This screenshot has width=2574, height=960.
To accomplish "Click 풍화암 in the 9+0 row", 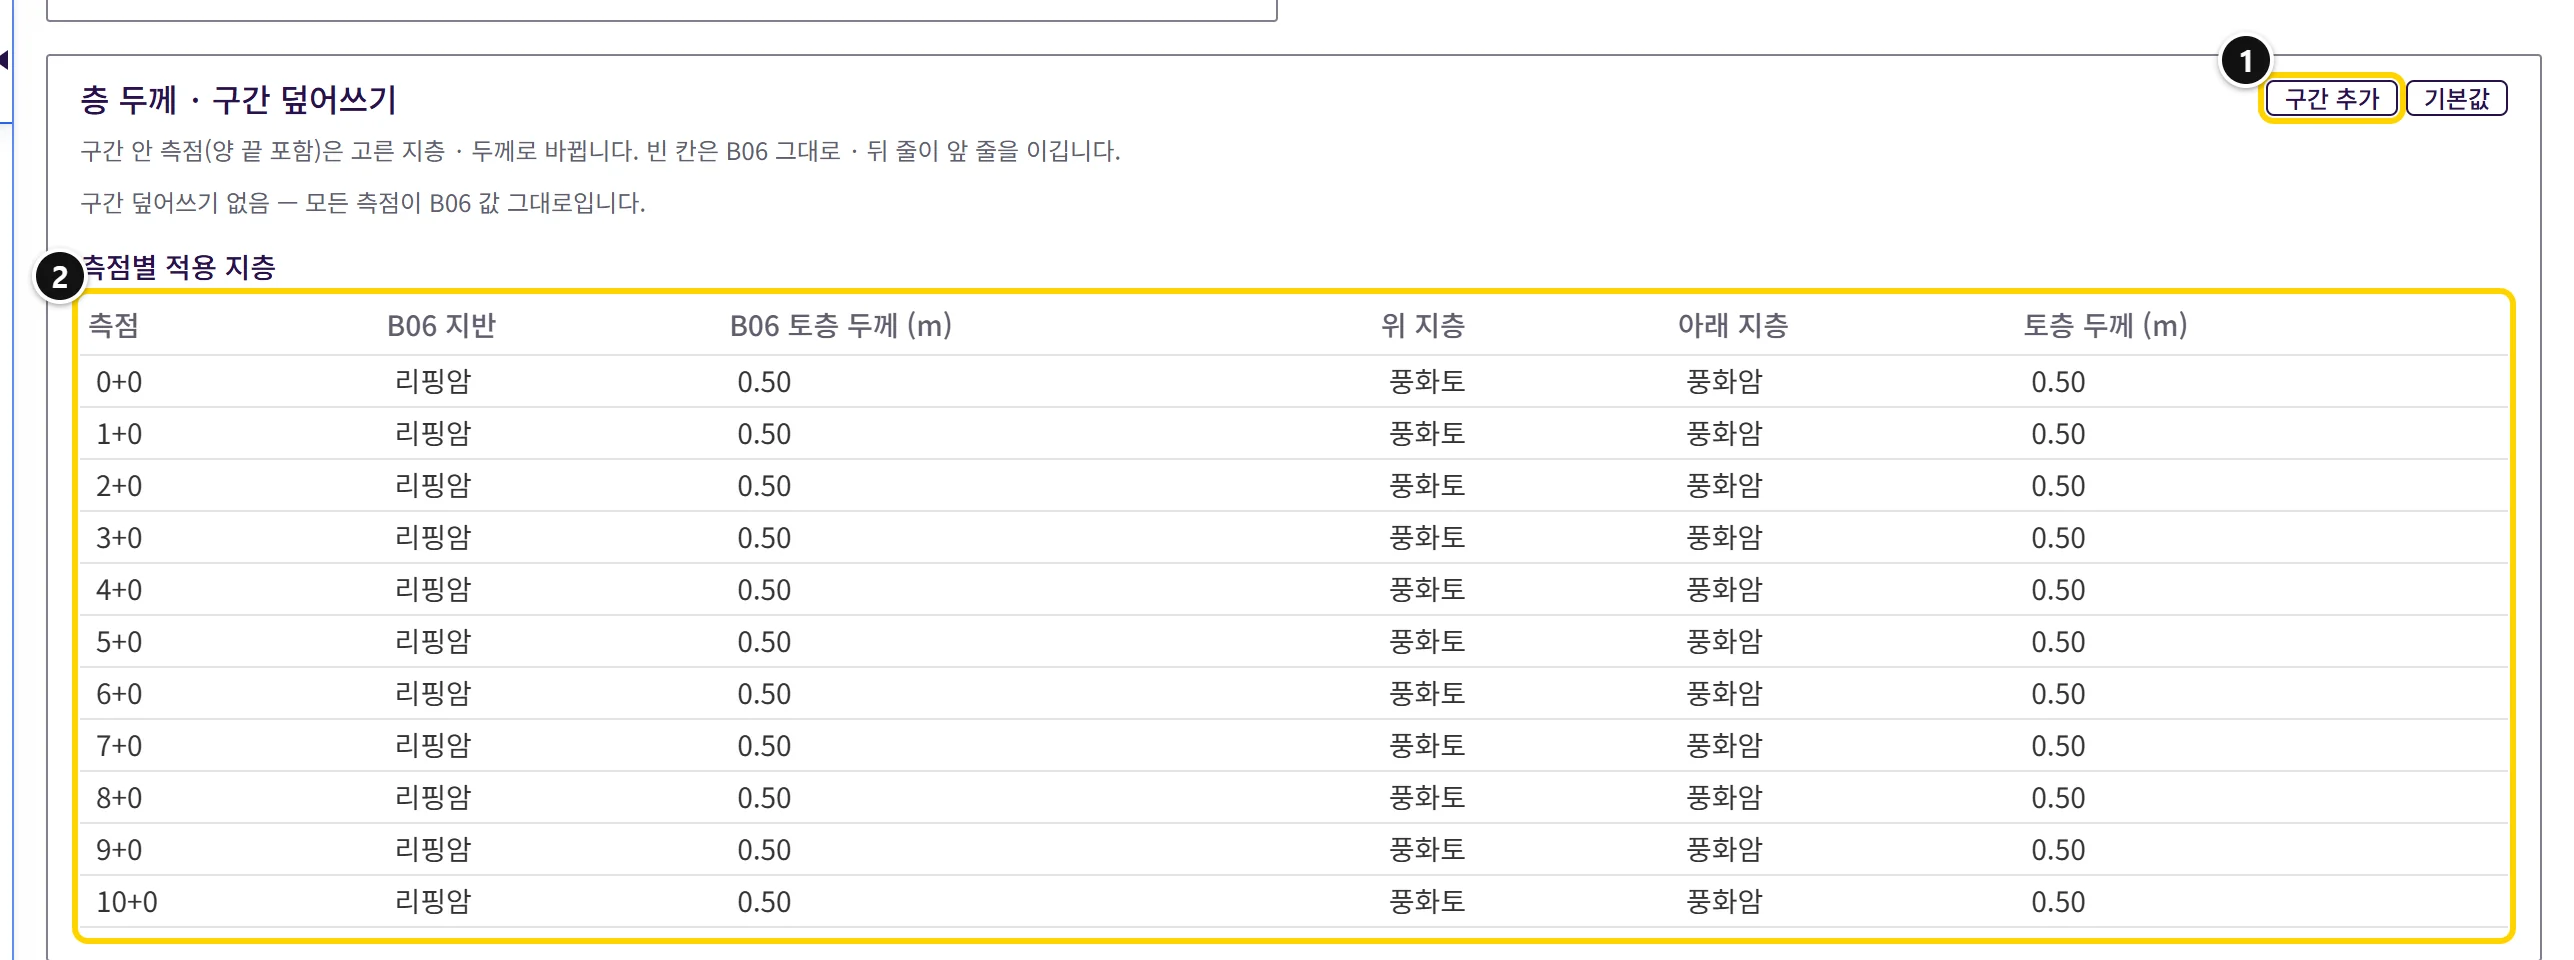I will [x=1725, y=849].
